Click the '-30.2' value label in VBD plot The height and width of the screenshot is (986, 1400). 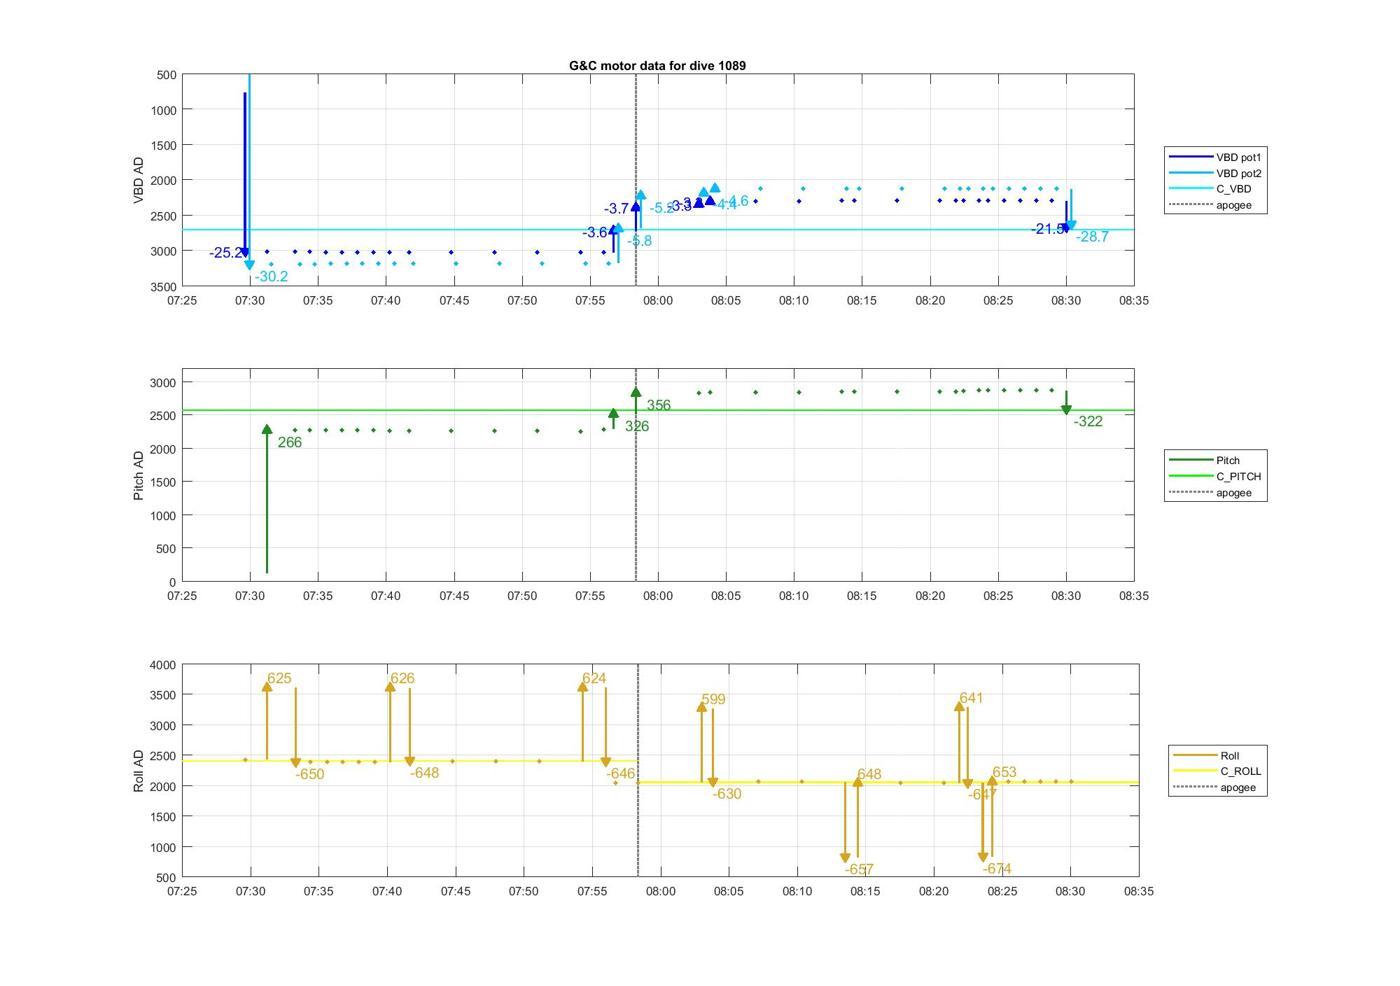click(271, 276)
